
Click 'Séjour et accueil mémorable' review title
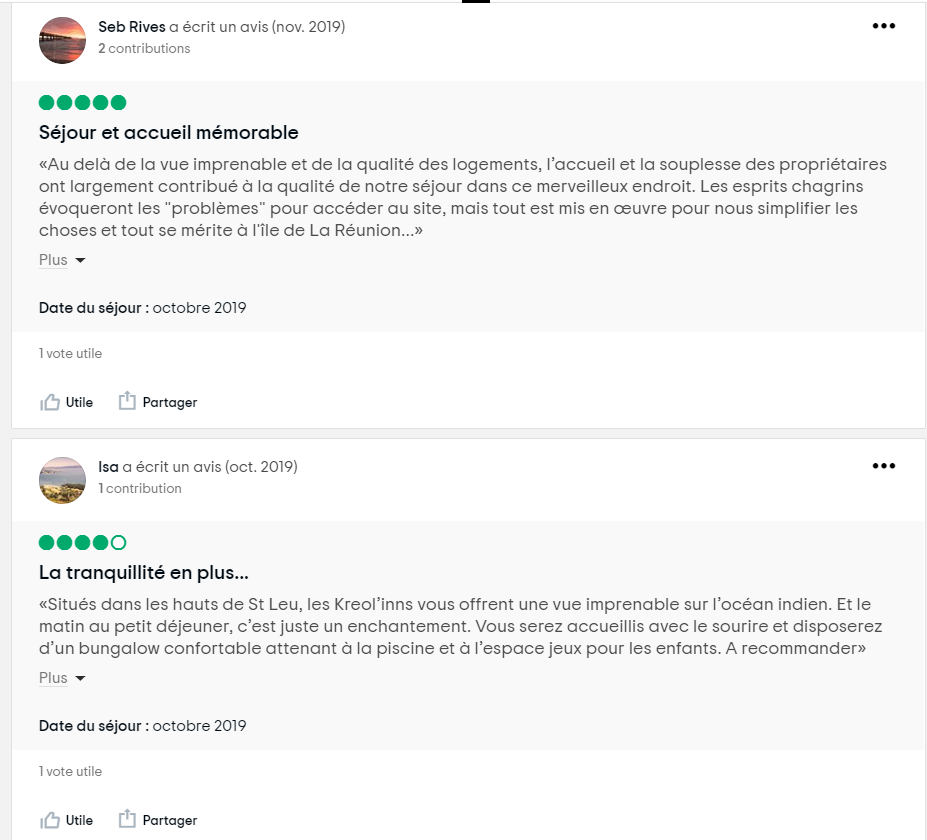[x=168, y=133]
